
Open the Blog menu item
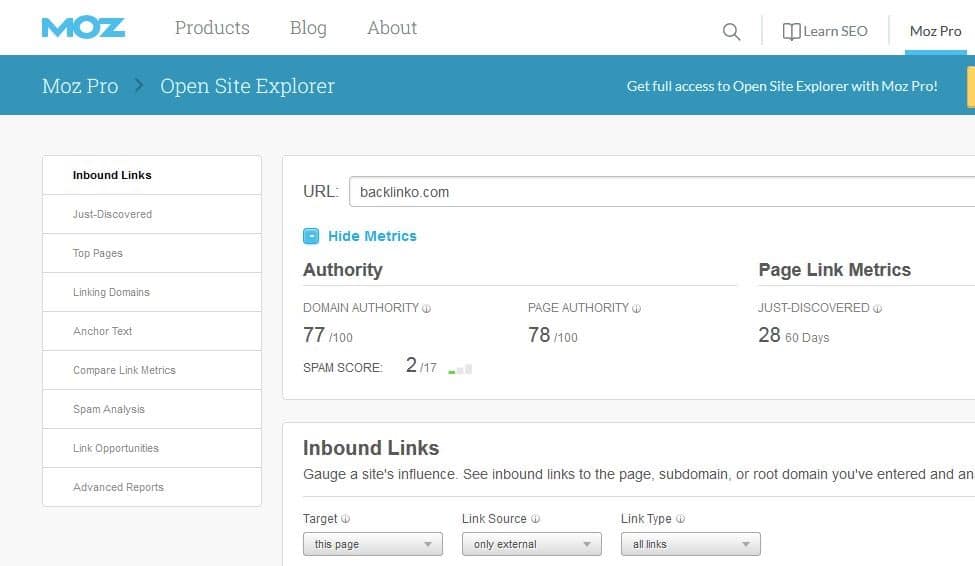tap(308, 28)
